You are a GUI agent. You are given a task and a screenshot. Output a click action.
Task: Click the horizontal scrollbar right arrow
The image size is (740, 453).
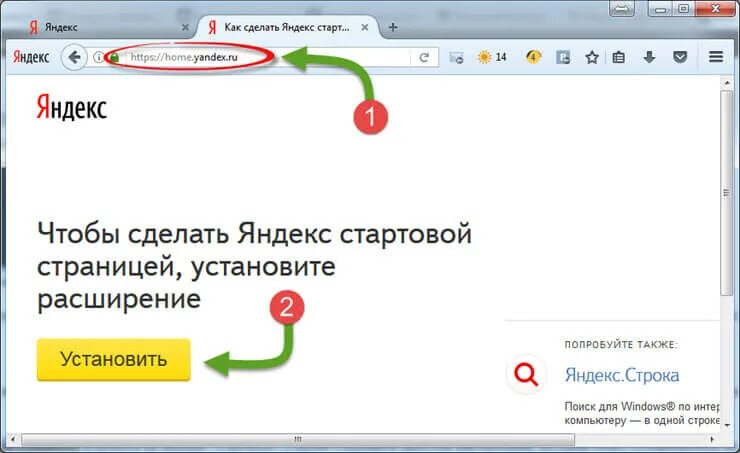(712, 439)
